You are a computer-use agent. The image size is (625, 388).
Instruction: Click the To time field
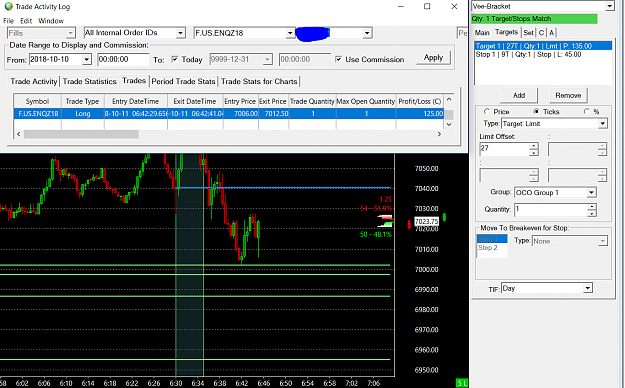click(305, 59)
